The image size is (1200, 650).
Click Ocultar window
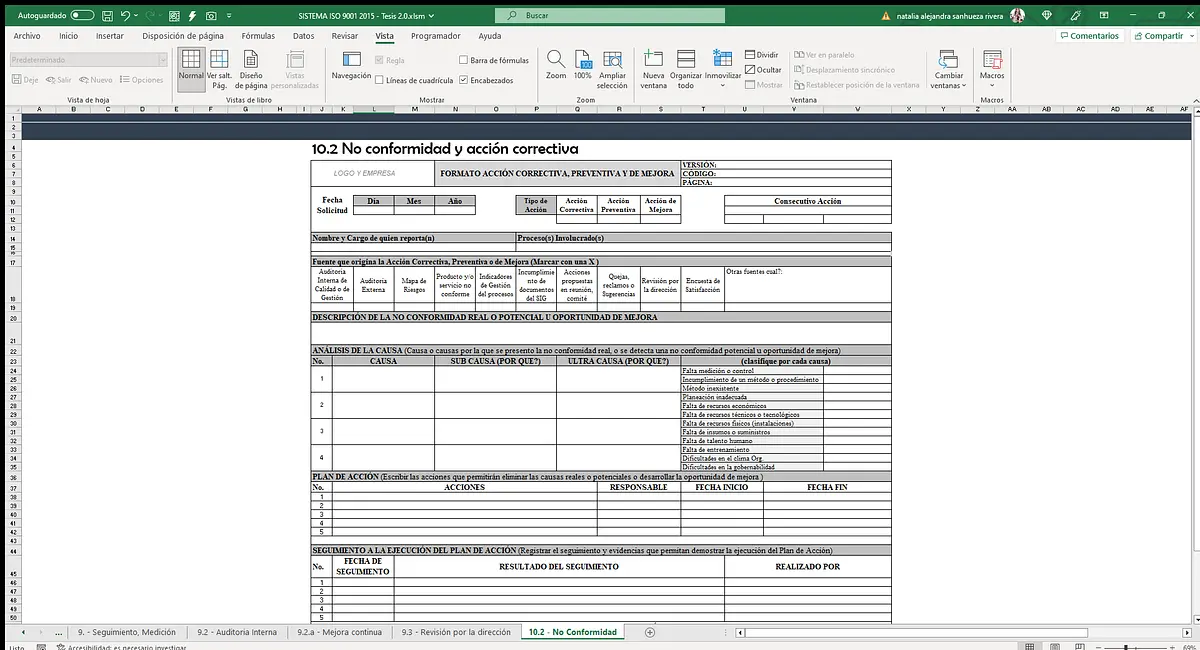(763, 70)
